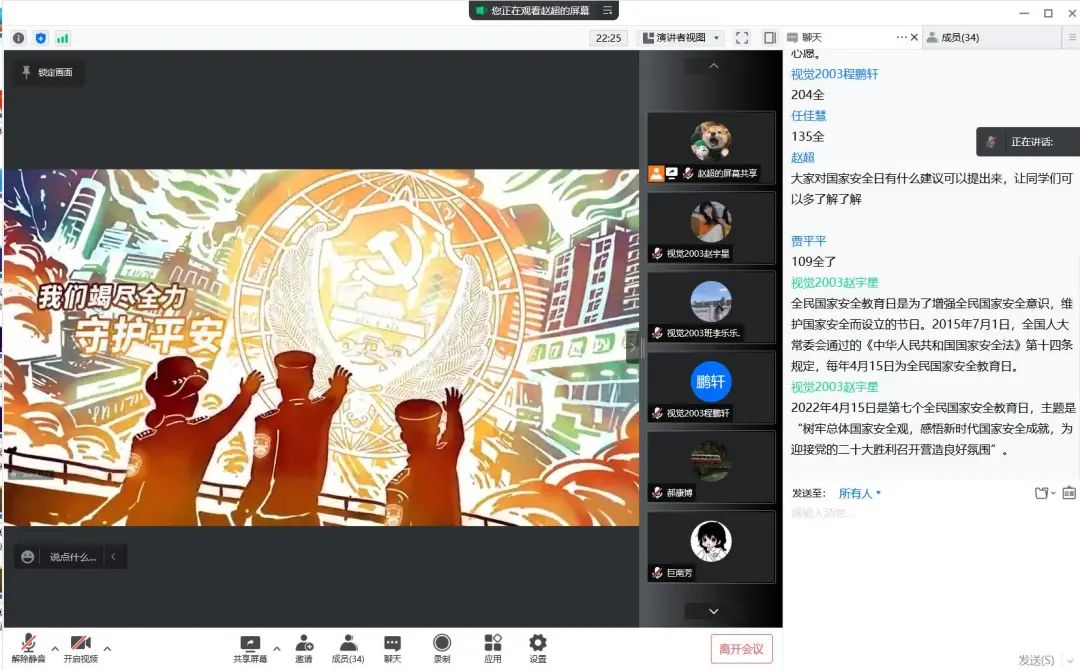1080x670 pixels.
Task: Open the 所有人 recipient dropdown
Action: (x=859, y=493)
